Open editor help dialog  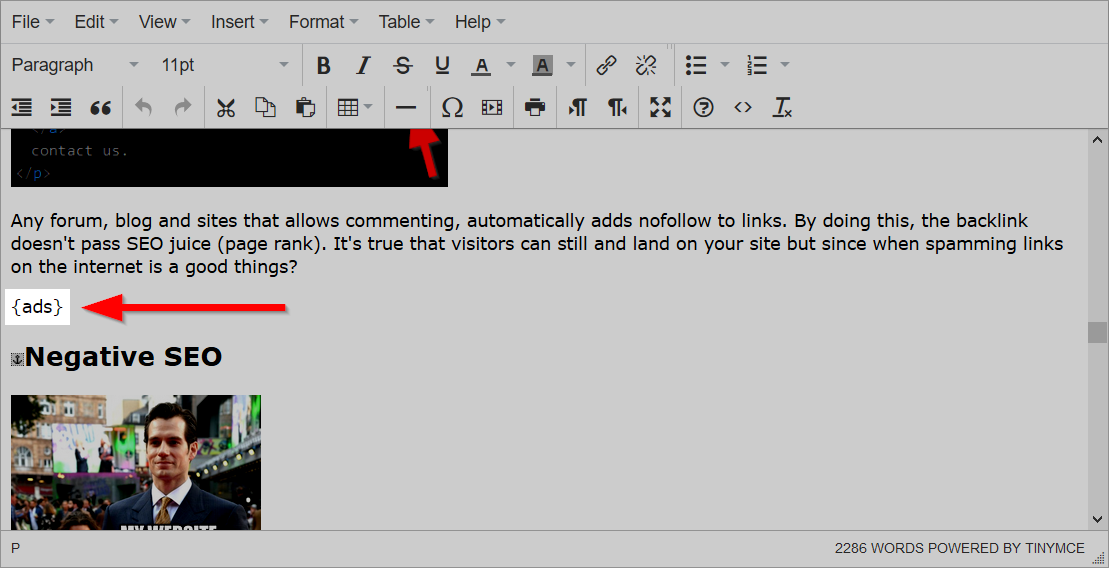click(703, 108)
